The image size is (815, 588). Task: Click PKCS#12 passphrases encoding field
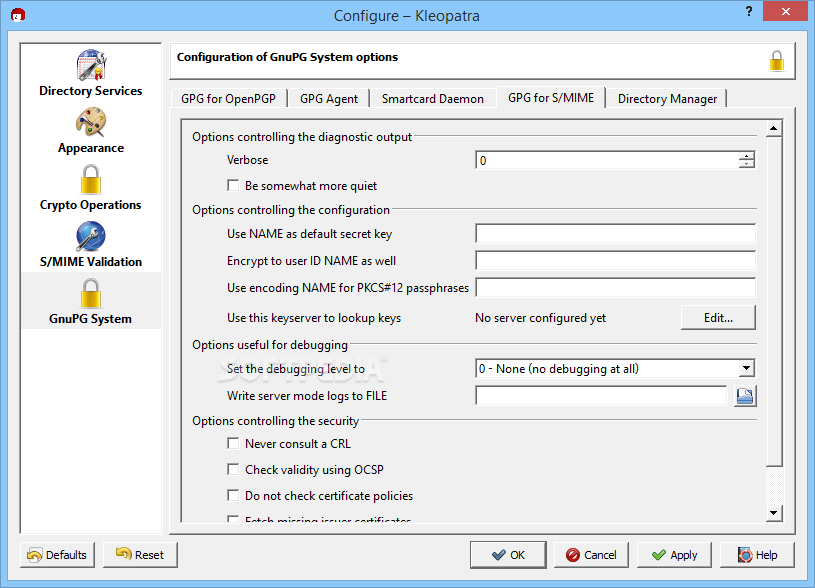coord(615,288)
